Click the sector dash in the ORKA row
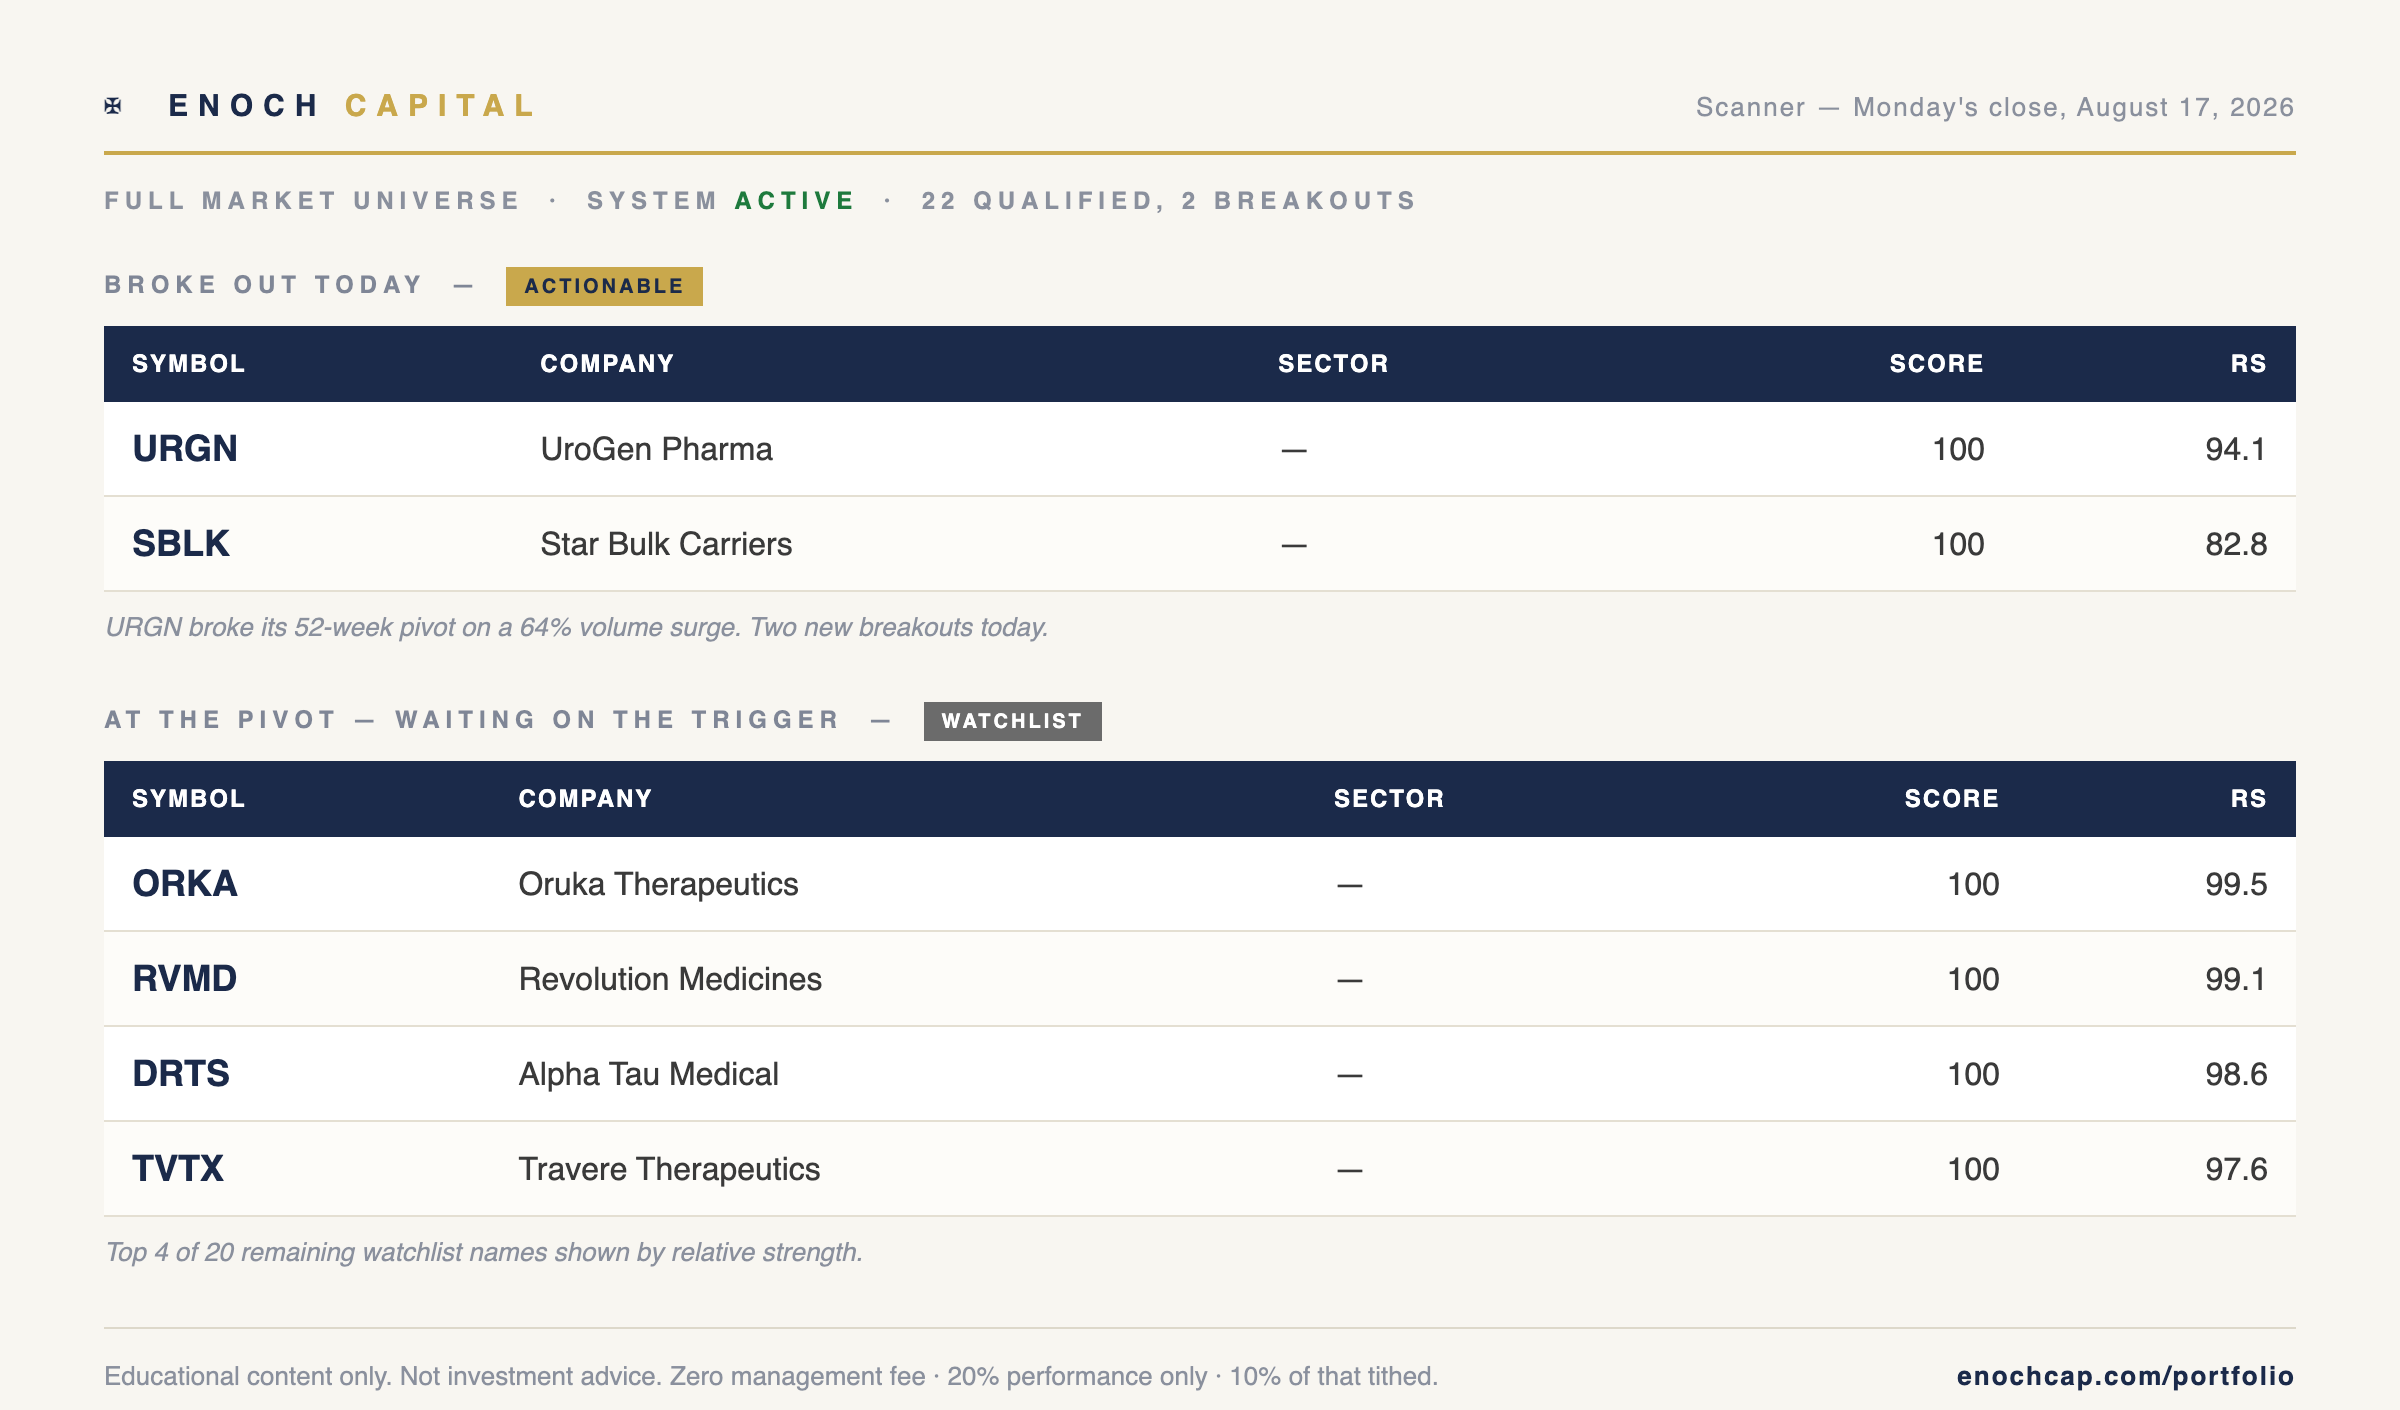 point(1350,886)
